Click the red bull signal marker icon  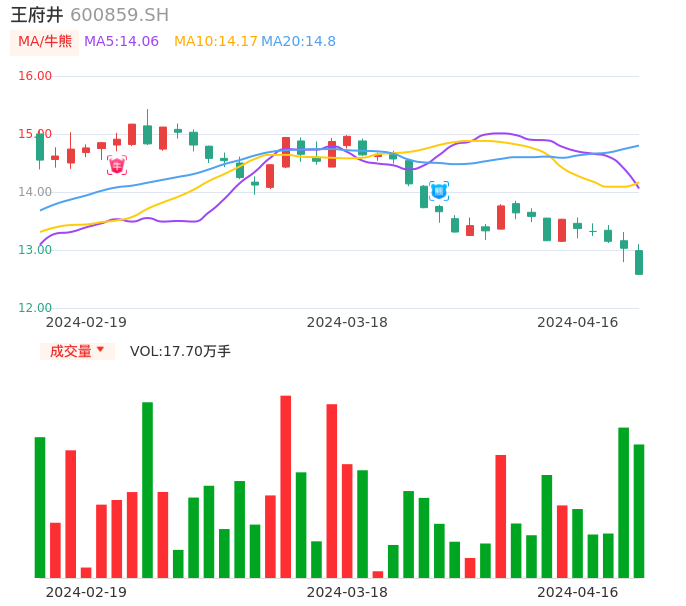[x=117, y=165]
